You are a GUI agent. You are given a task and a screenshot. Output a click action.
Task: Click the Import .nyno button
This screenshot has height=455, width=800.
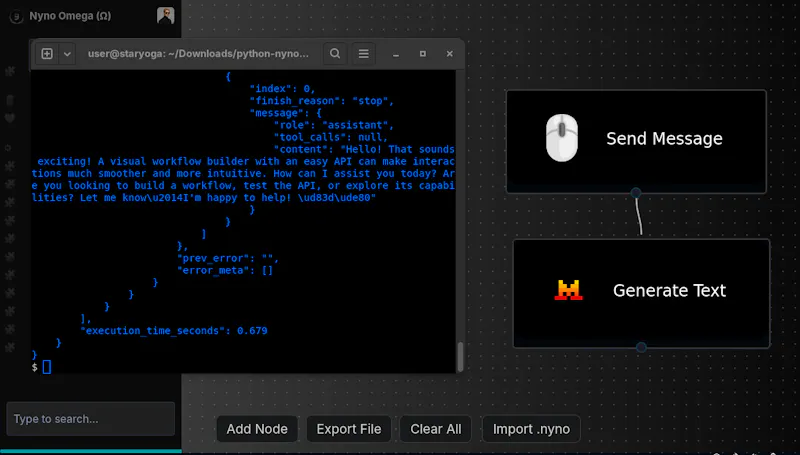[x=531, y=429]
